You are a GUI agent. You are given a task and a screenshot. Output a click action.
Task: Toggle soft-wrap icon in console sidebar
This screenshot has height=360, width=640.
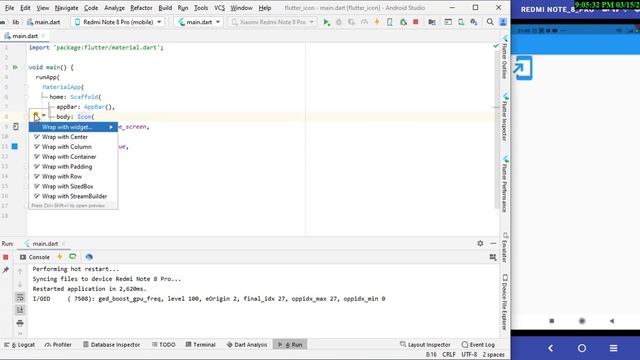pos(20,297)
